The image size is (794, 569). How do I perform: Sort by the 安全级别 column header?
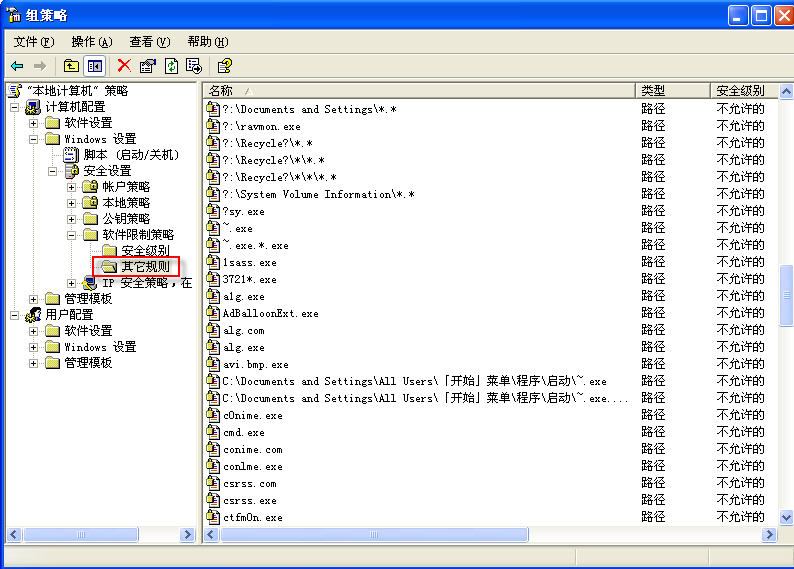pos(744,91)
